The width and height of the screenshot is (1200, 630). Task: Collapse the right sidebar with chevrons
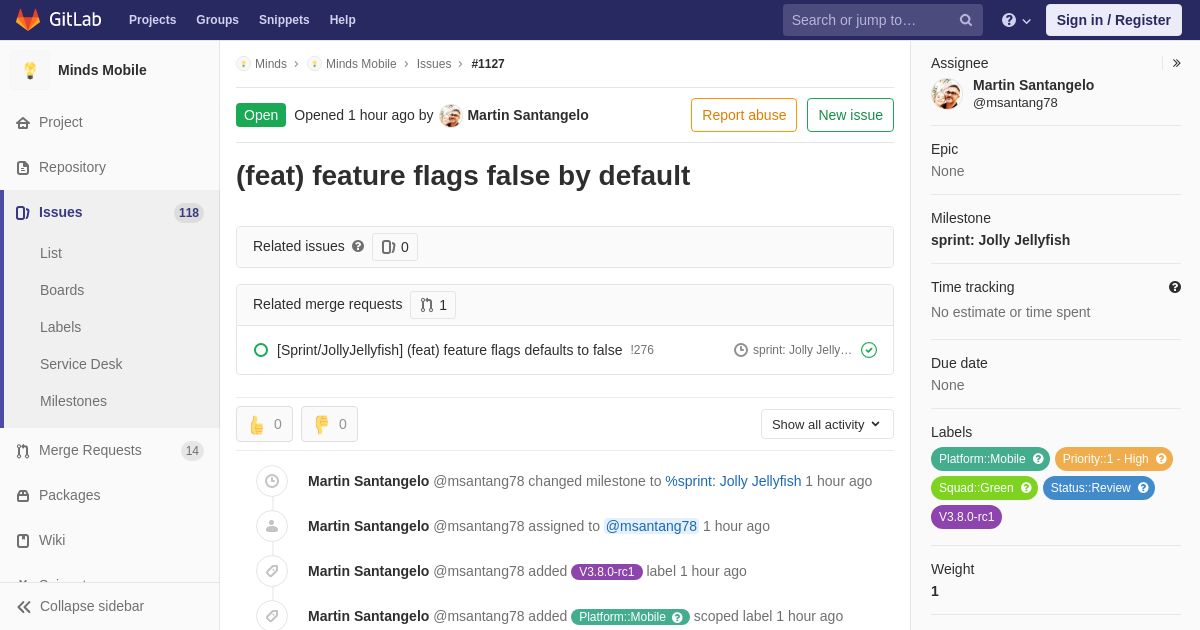tap(1176, 63)
